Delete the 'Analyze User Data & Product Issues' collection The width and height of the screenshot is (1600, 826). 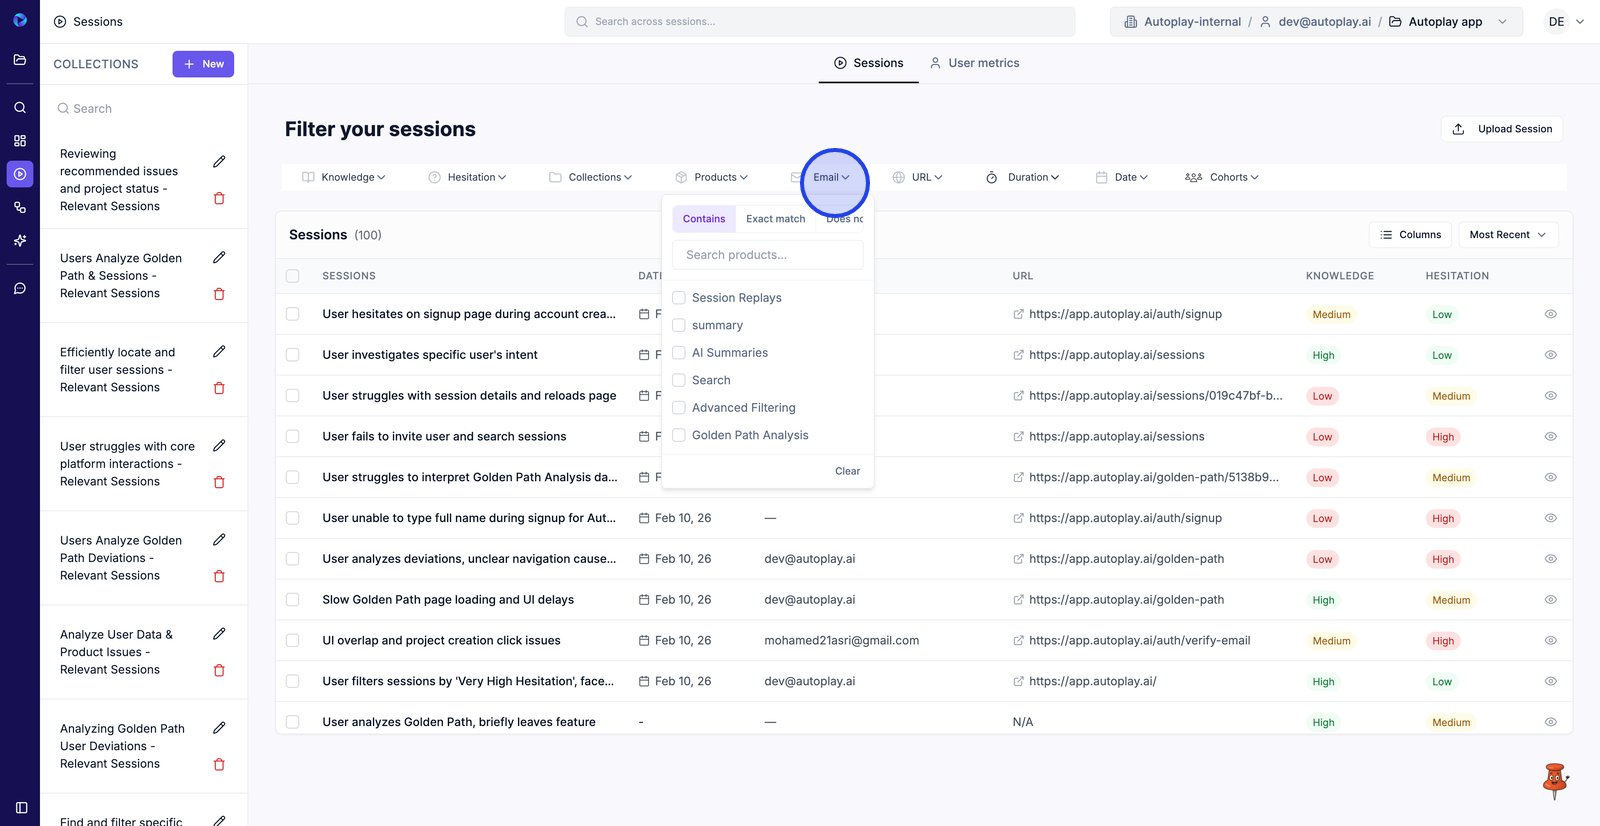[219, 670]
